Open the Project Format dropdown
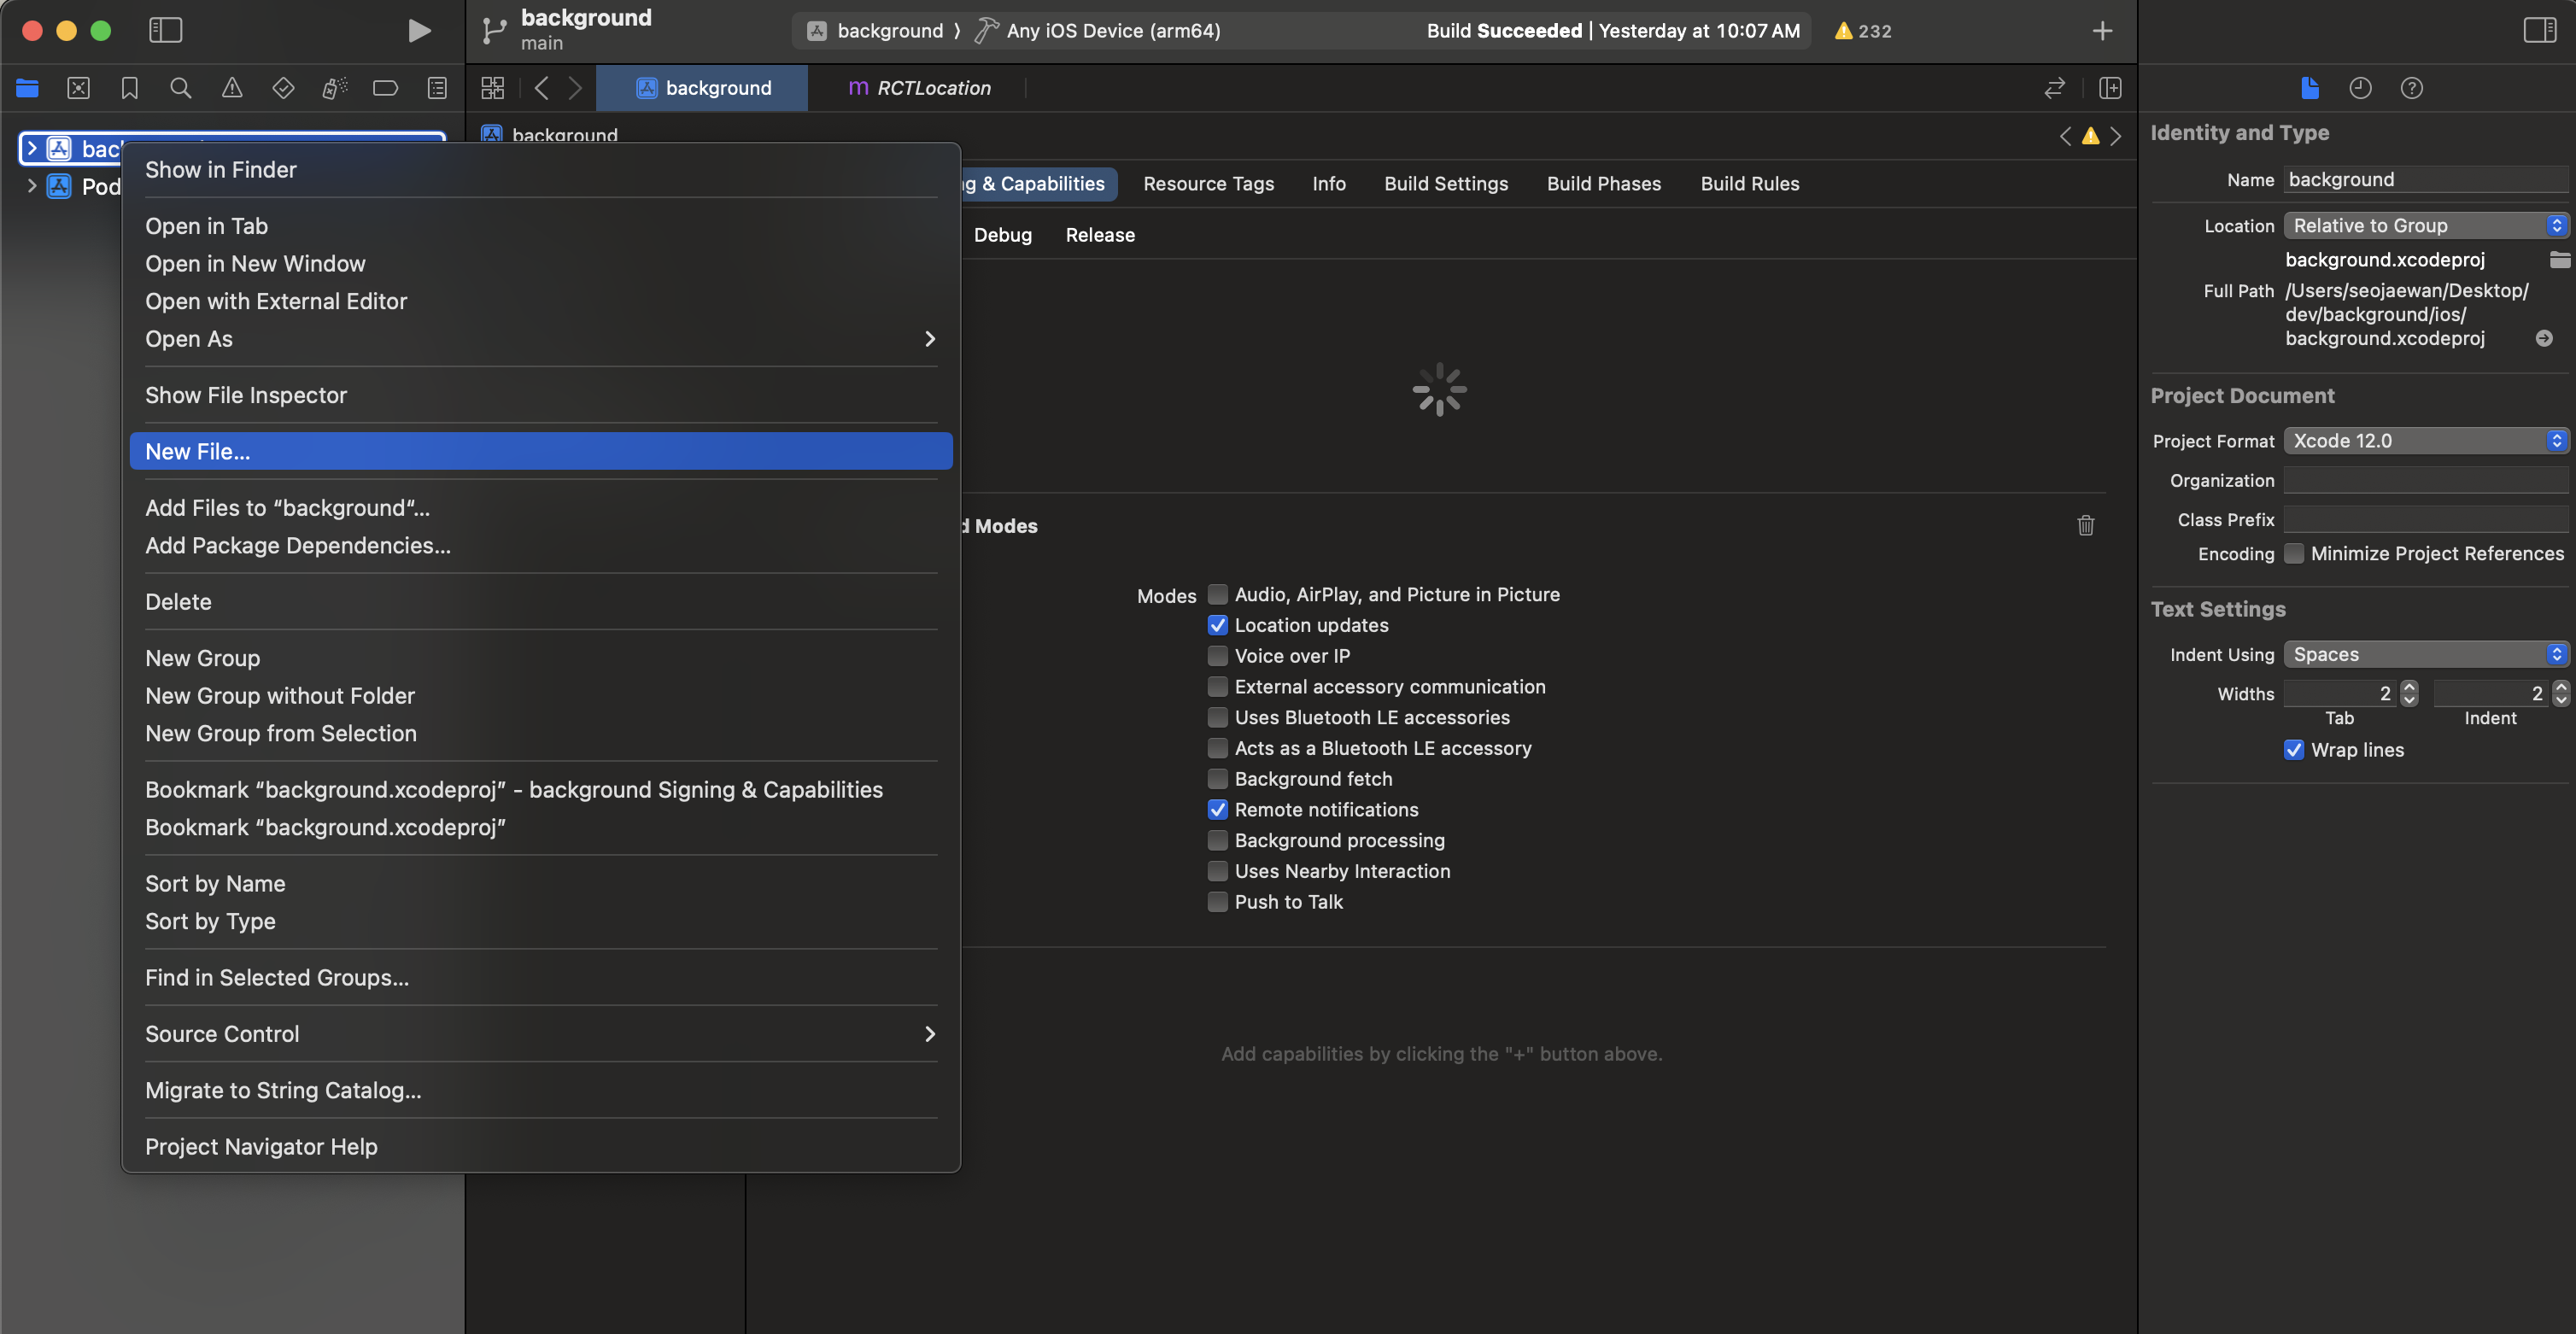 tap(2425, 441)
